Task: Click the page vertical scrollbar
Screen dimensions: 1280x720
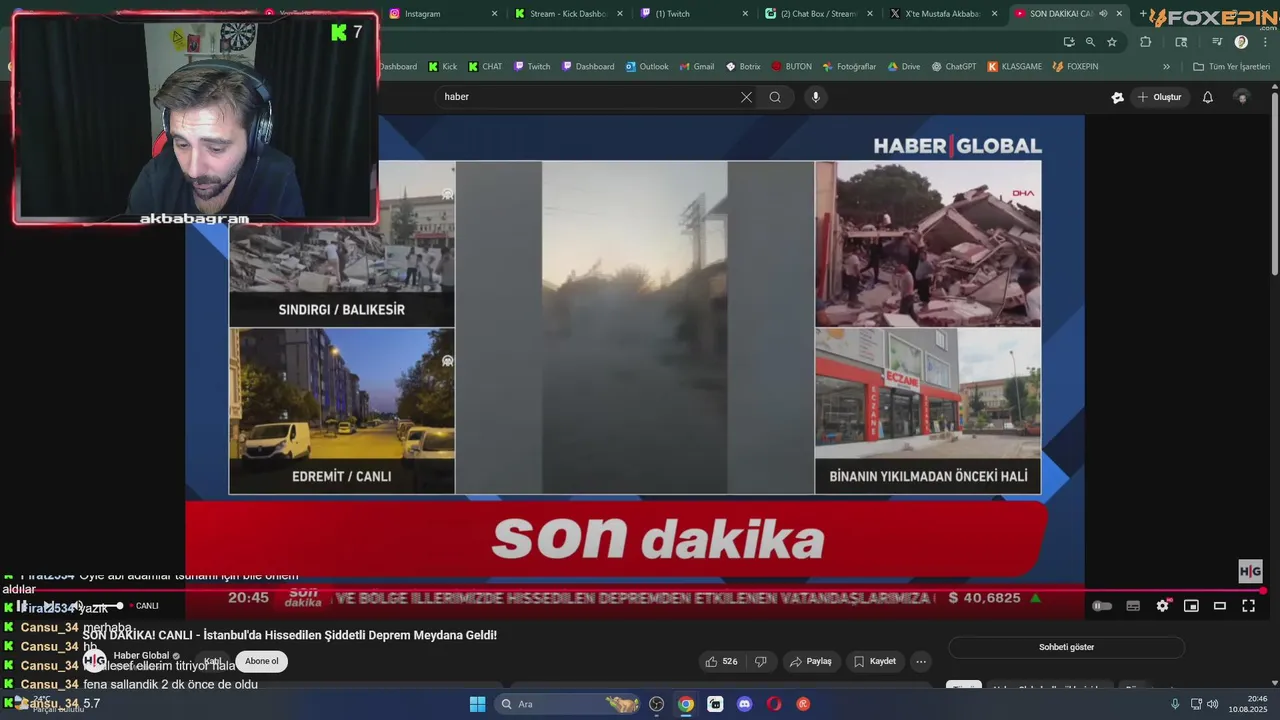Action: 1275,185
